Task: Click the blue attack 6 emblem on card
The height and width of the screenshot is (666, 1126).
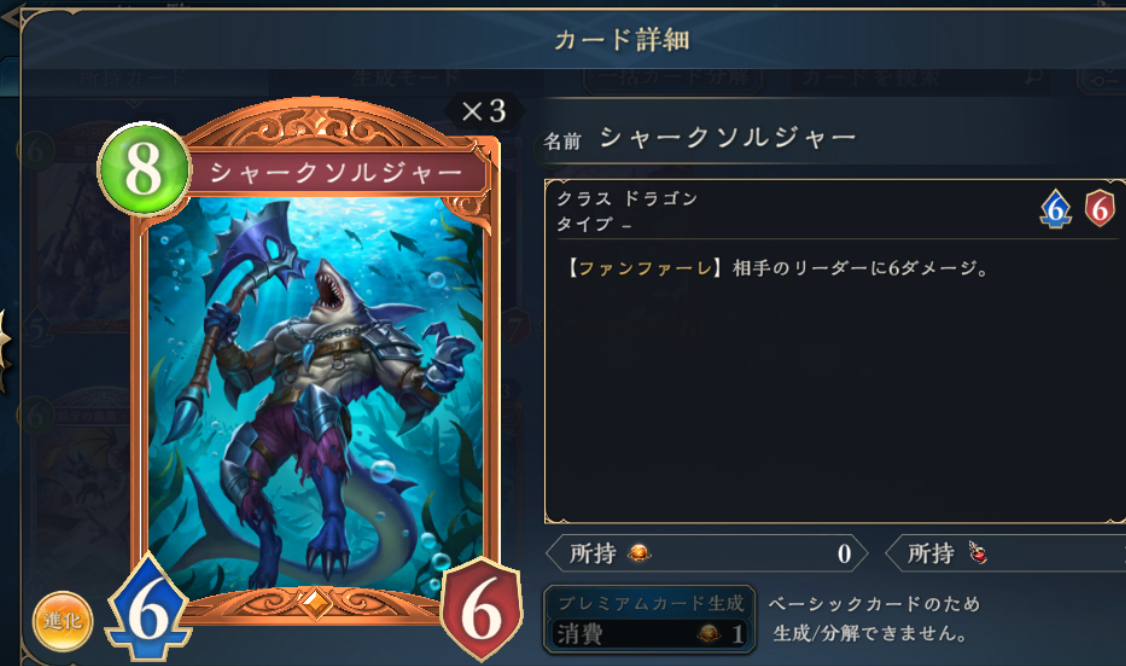Action: tap(149, 609)
